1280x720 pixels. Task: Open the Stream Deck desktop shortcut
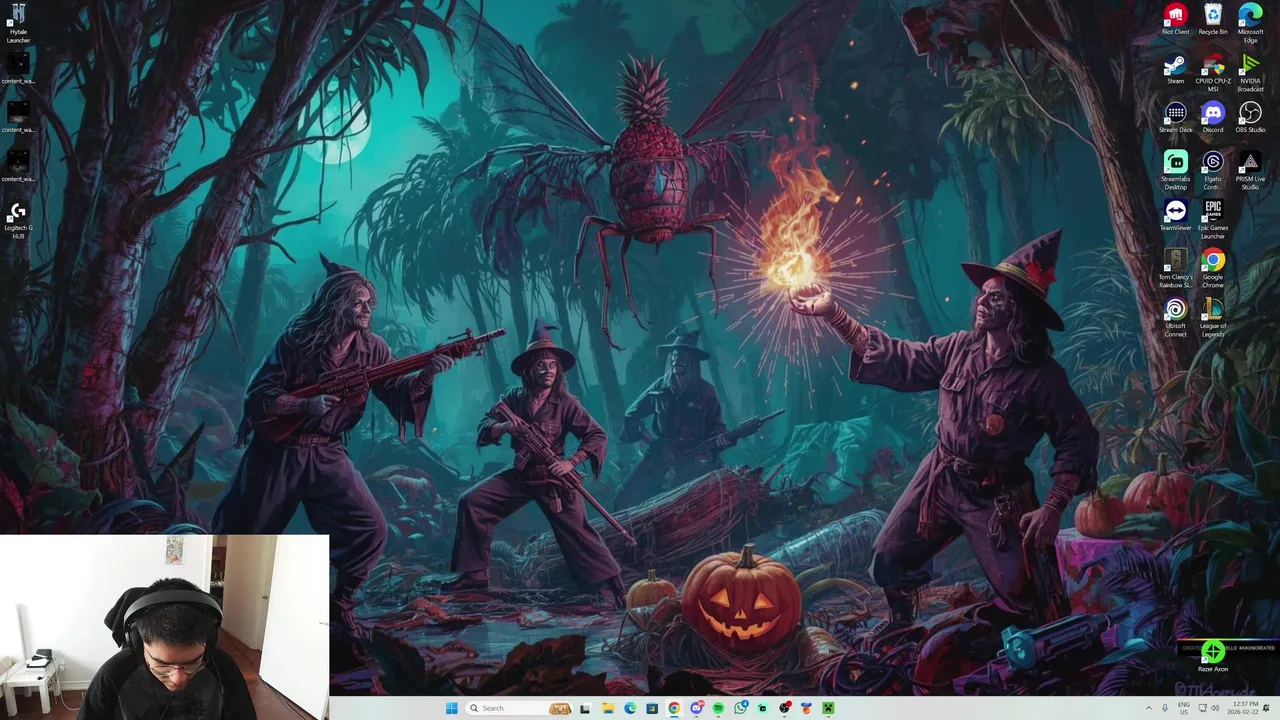coord(1175,118)
